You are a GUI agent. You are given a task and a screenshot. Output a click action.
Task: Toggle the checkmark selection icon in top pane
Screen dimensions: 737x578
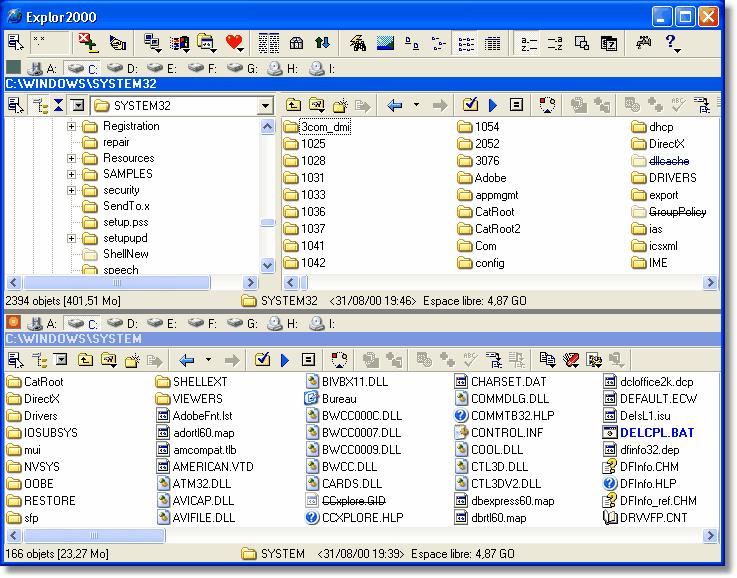point(470,105)
